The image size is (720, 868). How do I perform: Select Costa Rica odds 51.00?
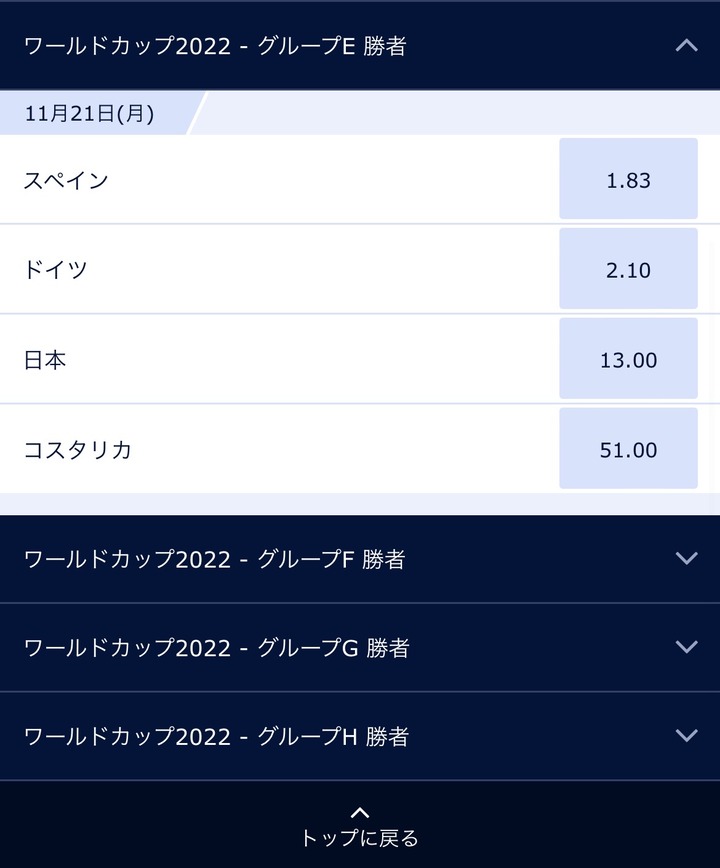tap(628, 448)
